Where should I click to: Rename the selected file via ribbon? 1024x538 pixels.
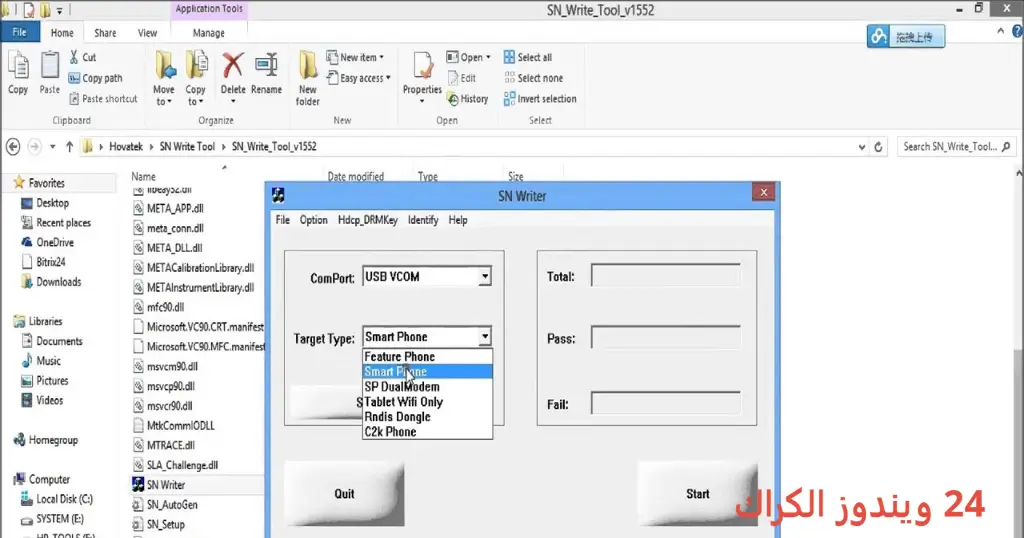[266, 74]
